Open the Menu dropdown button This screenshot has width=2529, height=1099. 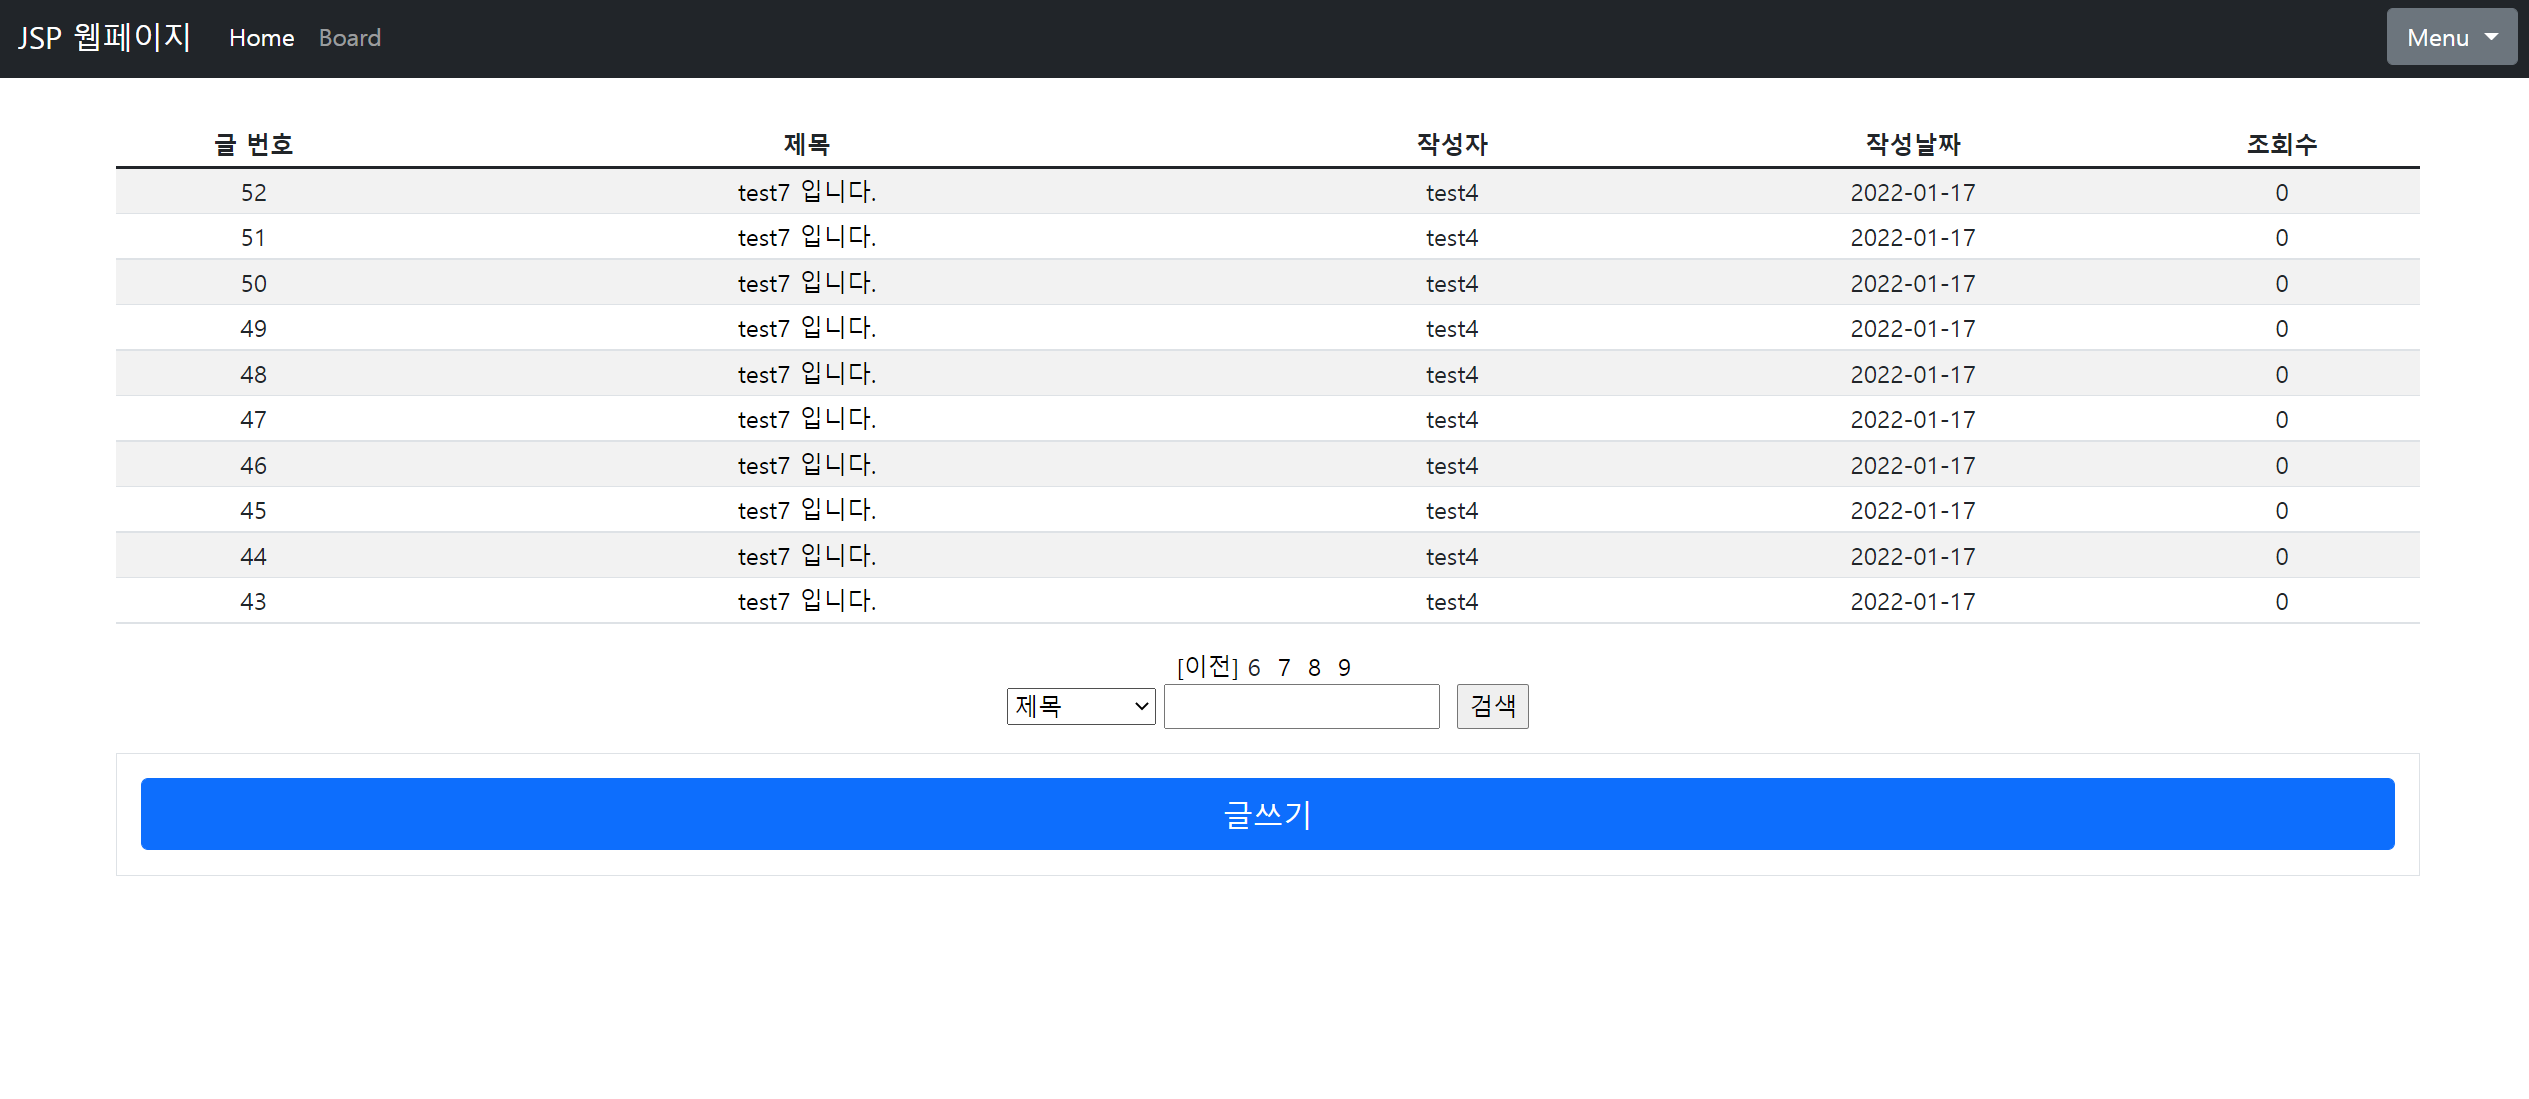[x=2450, y=38]
